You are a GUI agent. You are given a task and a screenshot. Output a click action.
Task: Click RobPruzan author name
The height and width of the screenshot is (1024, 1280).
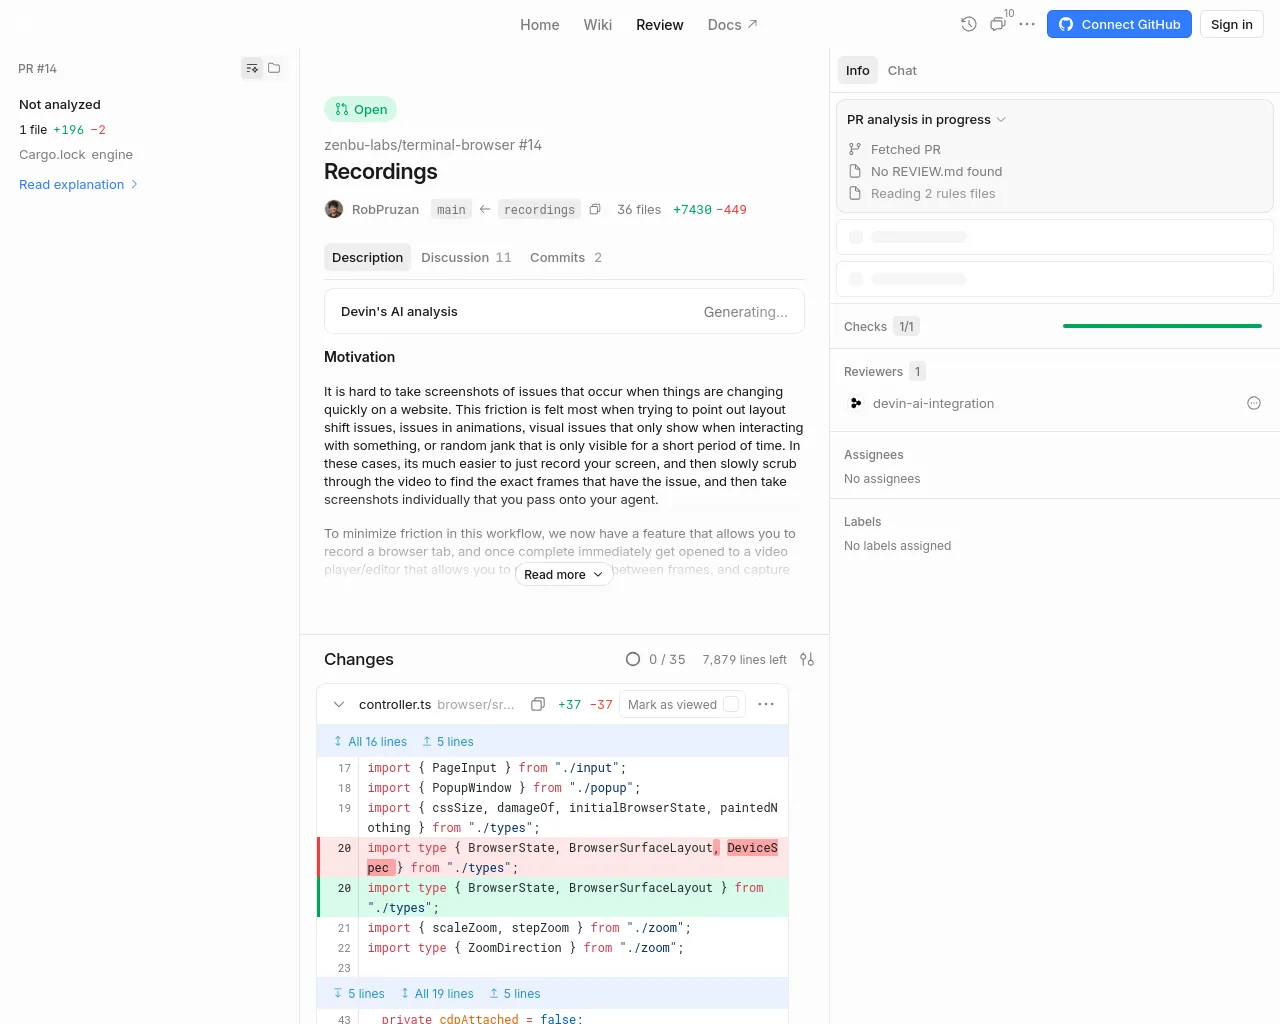click(x=385, y=209)
